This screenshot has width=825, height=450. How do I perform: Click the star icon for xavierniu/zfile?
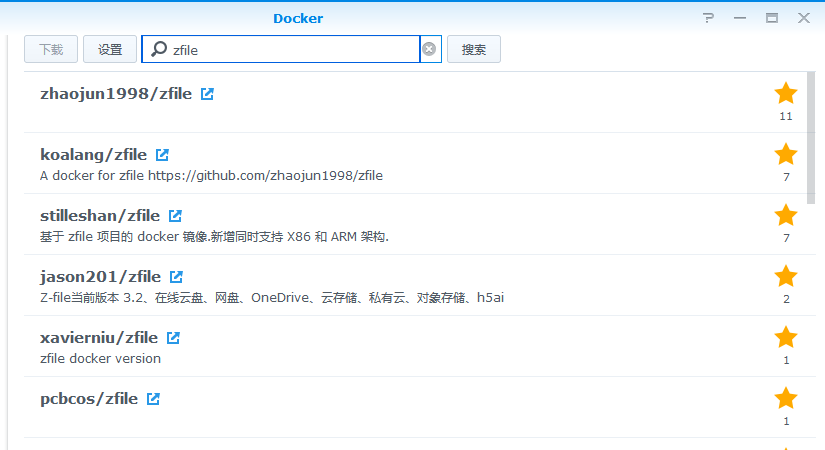click(786, 337)
